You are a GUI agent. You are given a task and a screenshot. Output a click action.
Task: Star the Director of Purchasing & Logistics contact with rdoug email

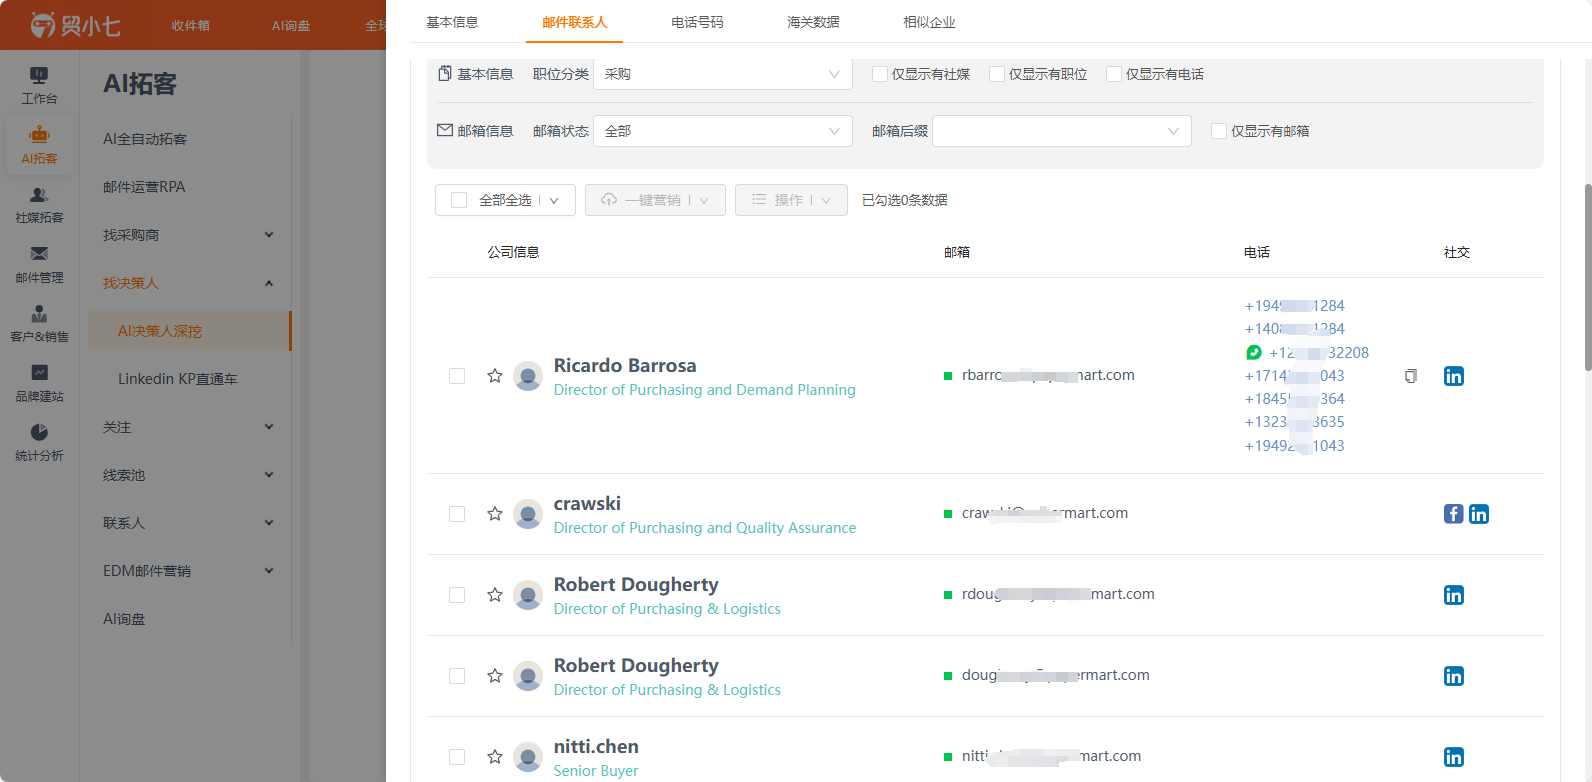495,595
